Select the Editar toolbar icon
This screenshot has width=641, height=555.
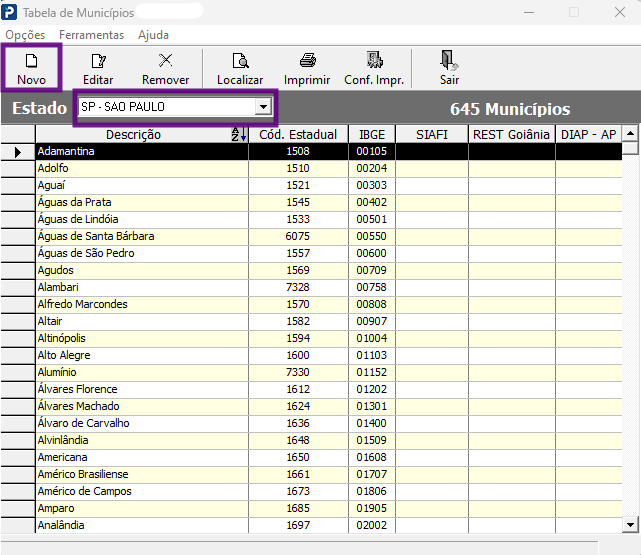tap(98, 61)
